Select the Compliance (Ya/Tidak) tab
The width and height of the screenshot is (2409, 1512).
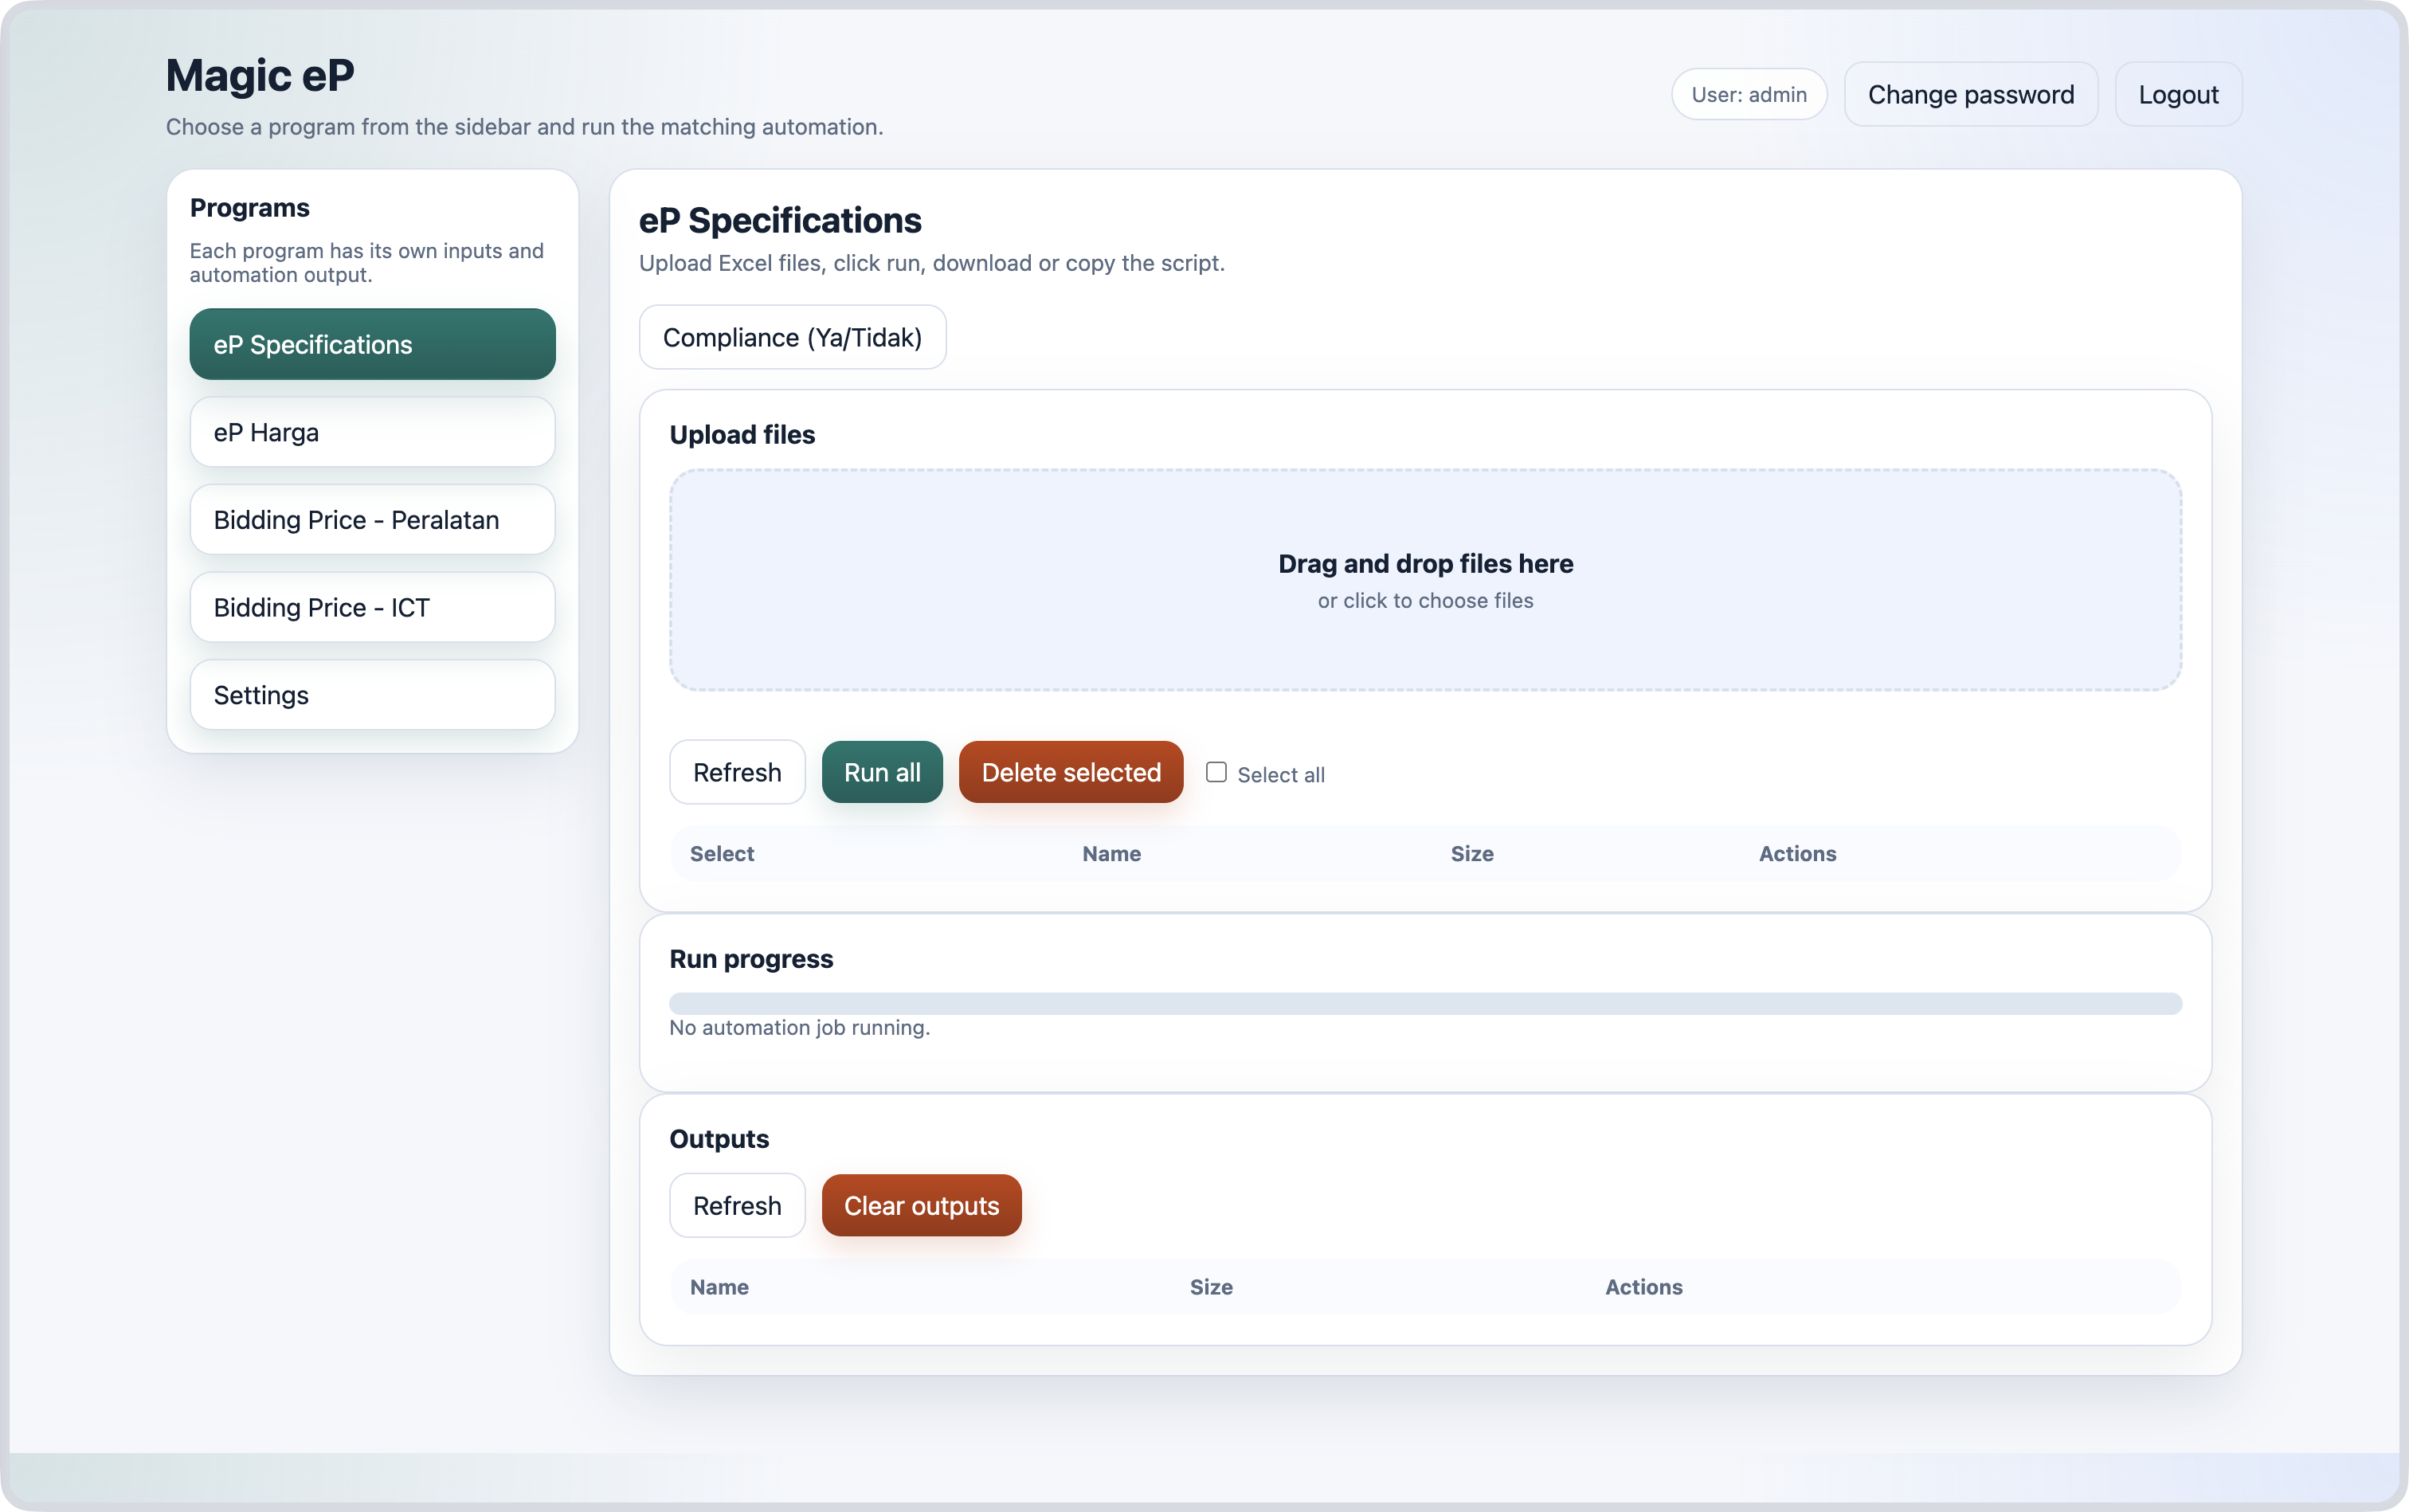click(x=792, y=337)
